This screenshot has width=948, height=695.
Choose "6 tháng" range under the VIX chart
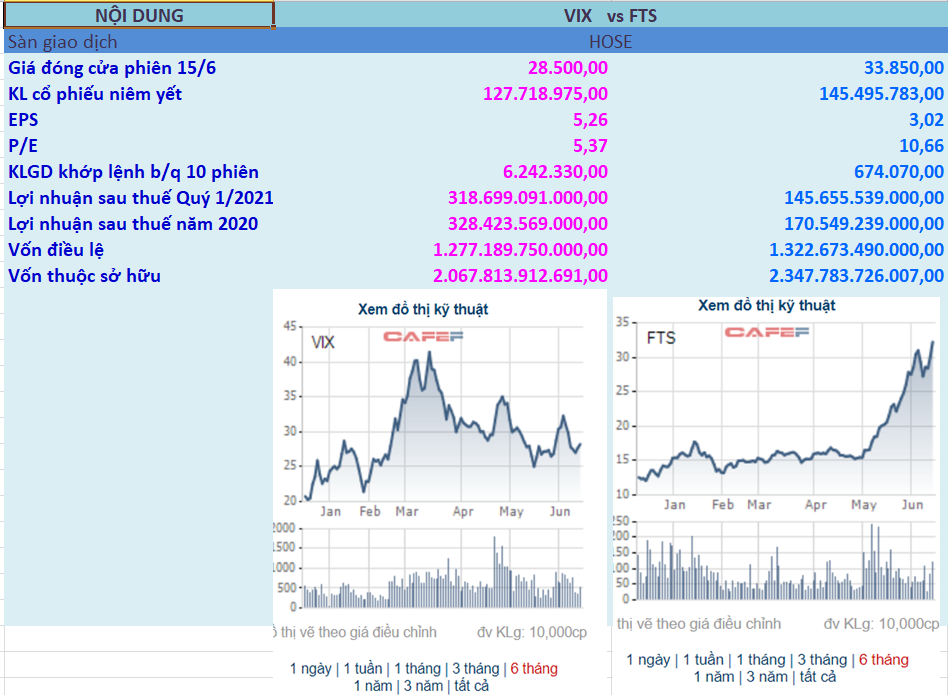point(533,668)
